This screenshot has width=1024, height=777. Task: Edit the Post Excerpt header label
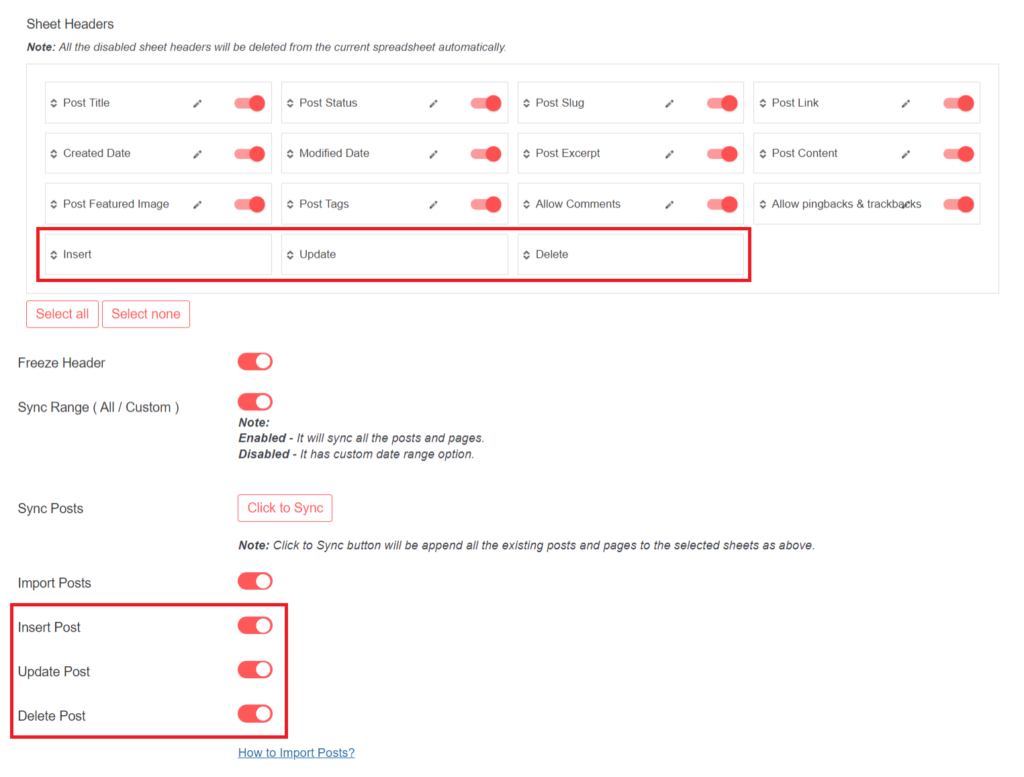[669, 153]
